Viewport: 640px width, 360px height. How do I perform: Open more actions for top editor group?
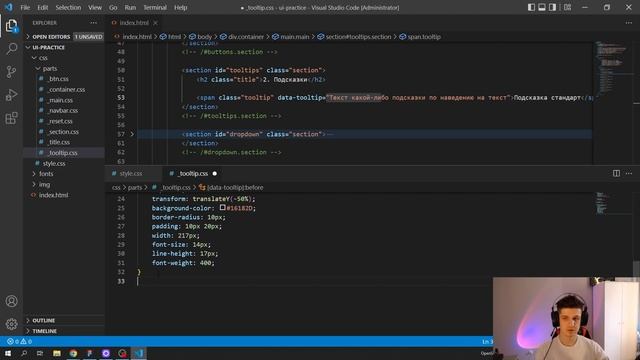(629, 23)
